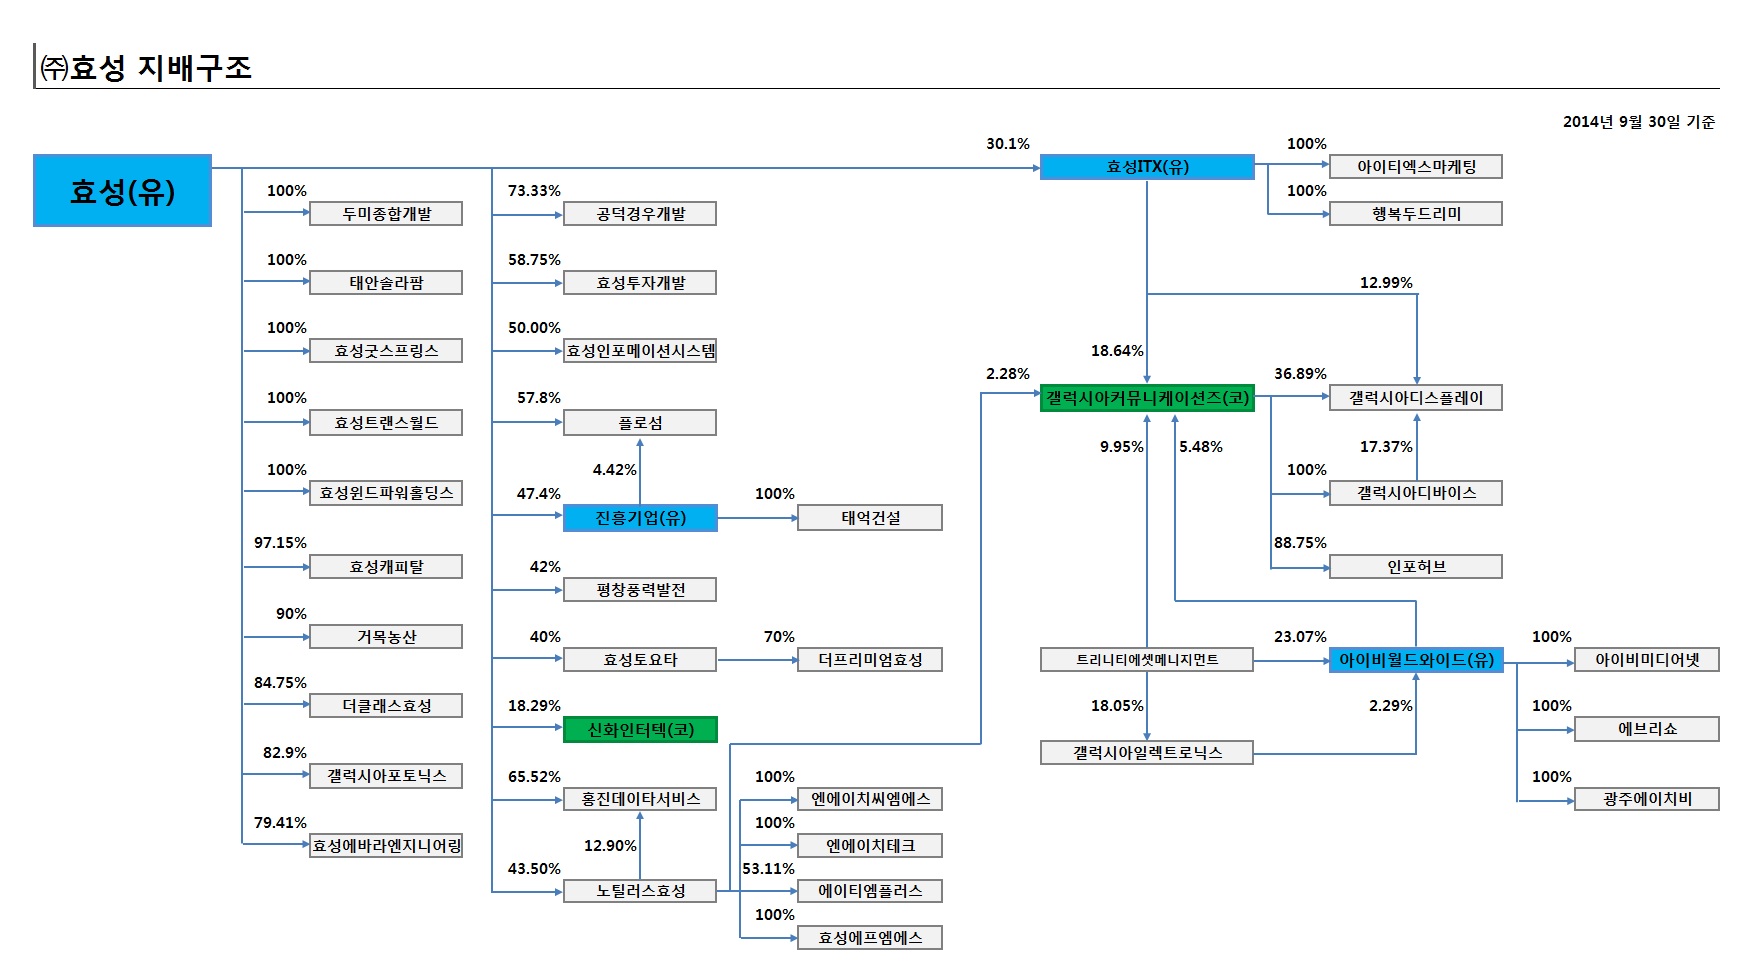
Task: Select the green 갤럭시아커뮤니케이션즈(코) box
Action: click(1147, 398)
